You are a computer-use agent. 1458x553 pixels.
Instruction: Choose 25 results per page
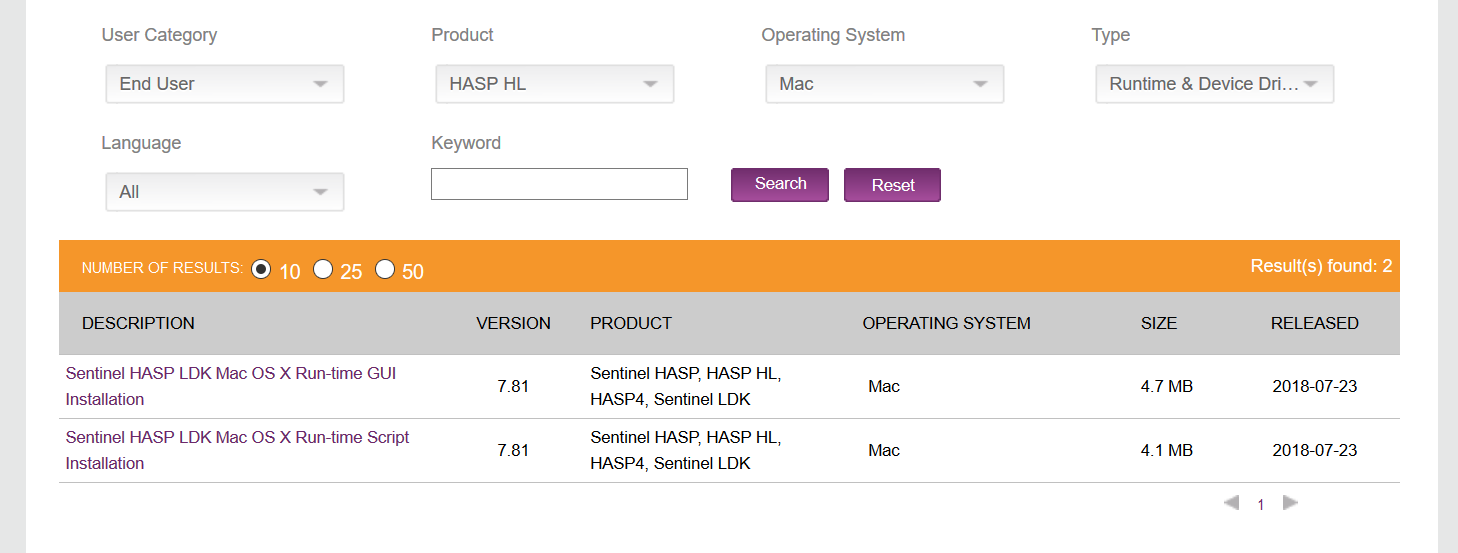tap(323, 269)
